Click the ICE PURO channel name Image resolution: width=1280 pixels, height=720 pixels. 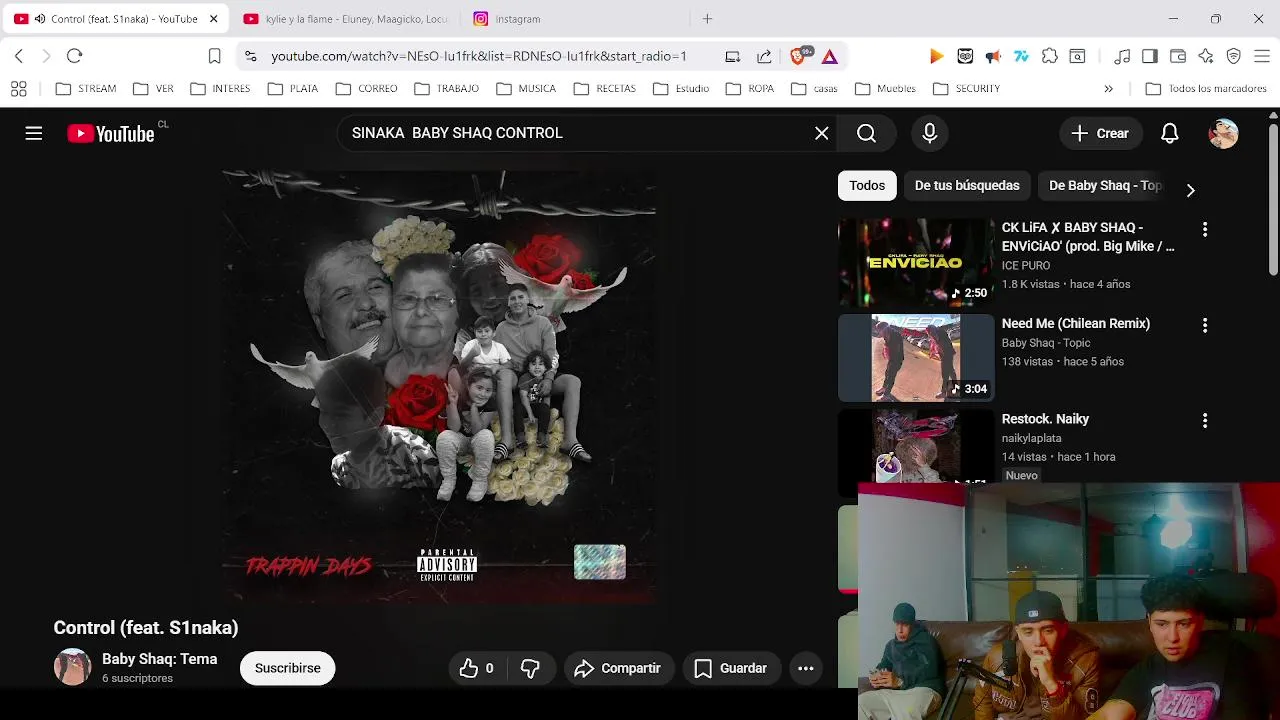1026,266
